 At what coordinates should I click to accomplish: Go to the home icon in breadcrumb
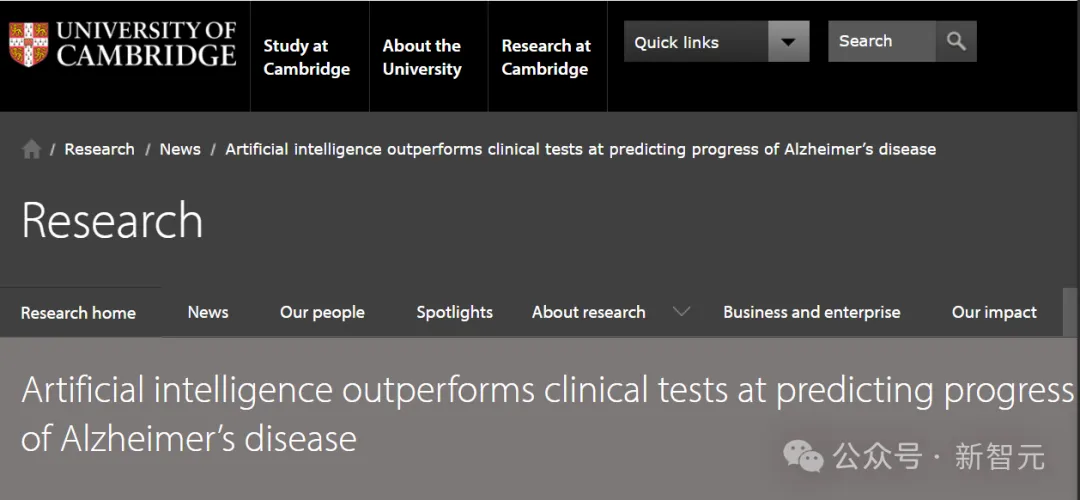(x=31, y=149)
